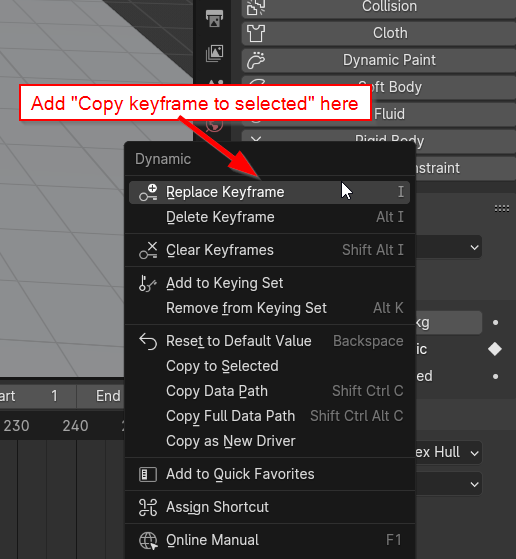Select Copy Full Data Path
This screenshot has width=516, height=559.
[269, 416]
